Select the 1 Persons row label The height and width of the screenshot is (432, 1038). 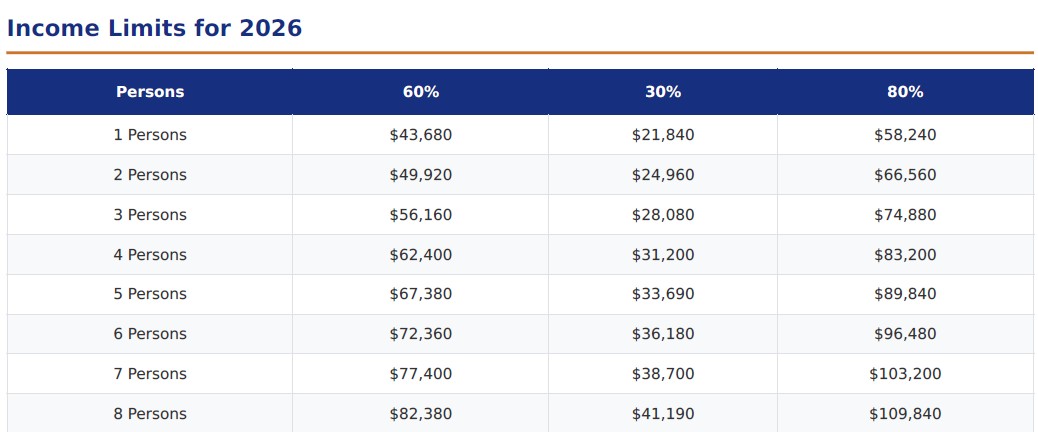[x=150, y=135]
